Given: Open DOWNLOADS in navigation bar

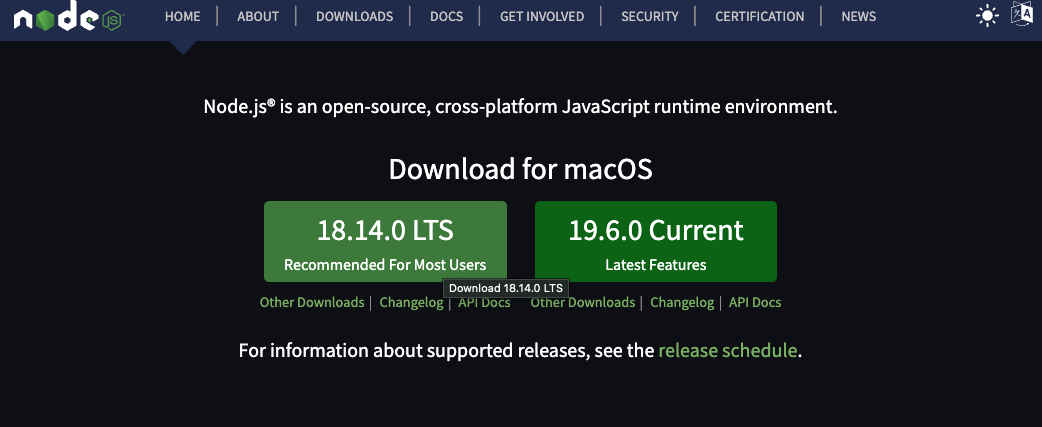Looking at the screenshot, I should point(354,17).
